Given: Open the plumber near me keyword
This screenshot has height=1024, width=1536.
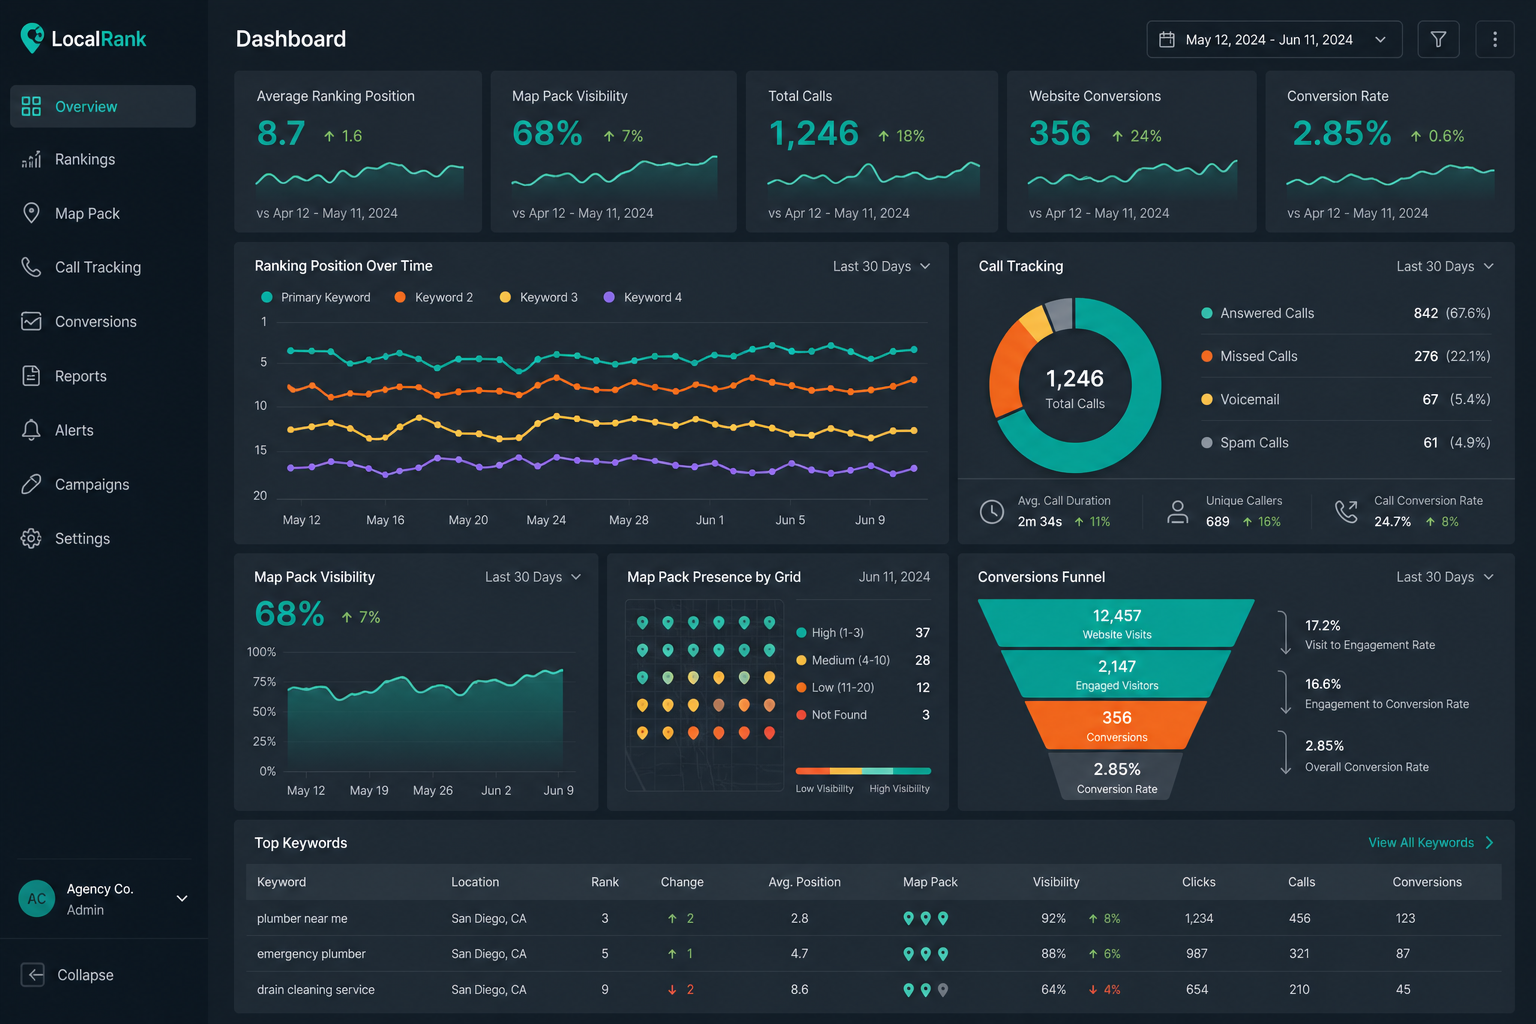Looking at the screenshot, I should (x=302, y=918).
